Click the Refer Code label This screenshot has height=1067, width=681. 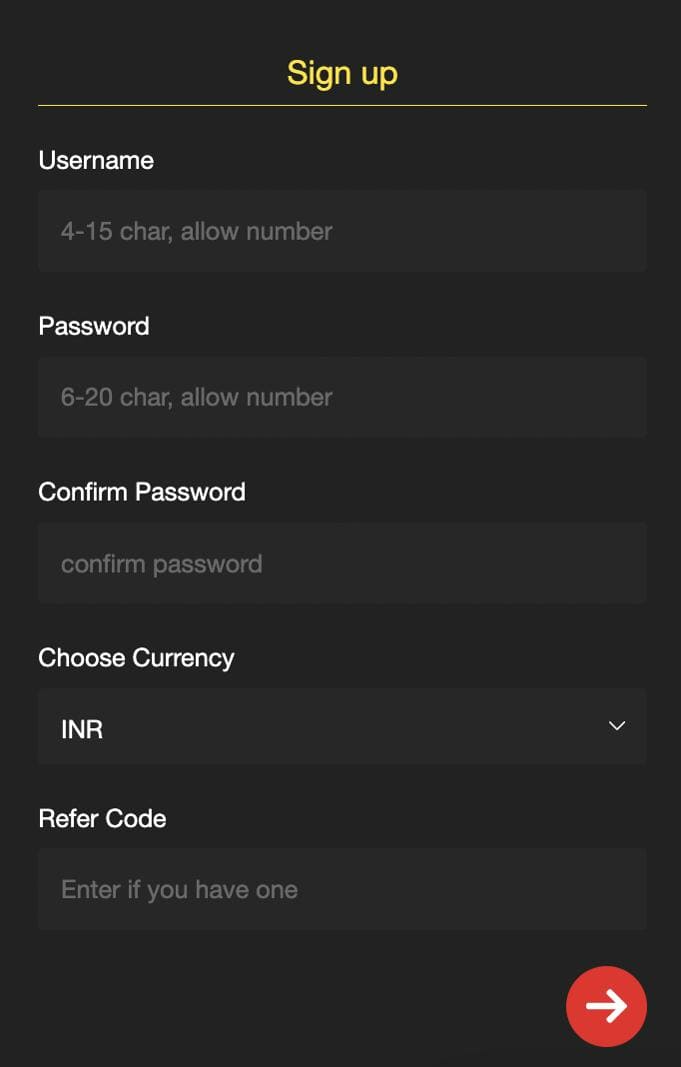tap(102, 819)
